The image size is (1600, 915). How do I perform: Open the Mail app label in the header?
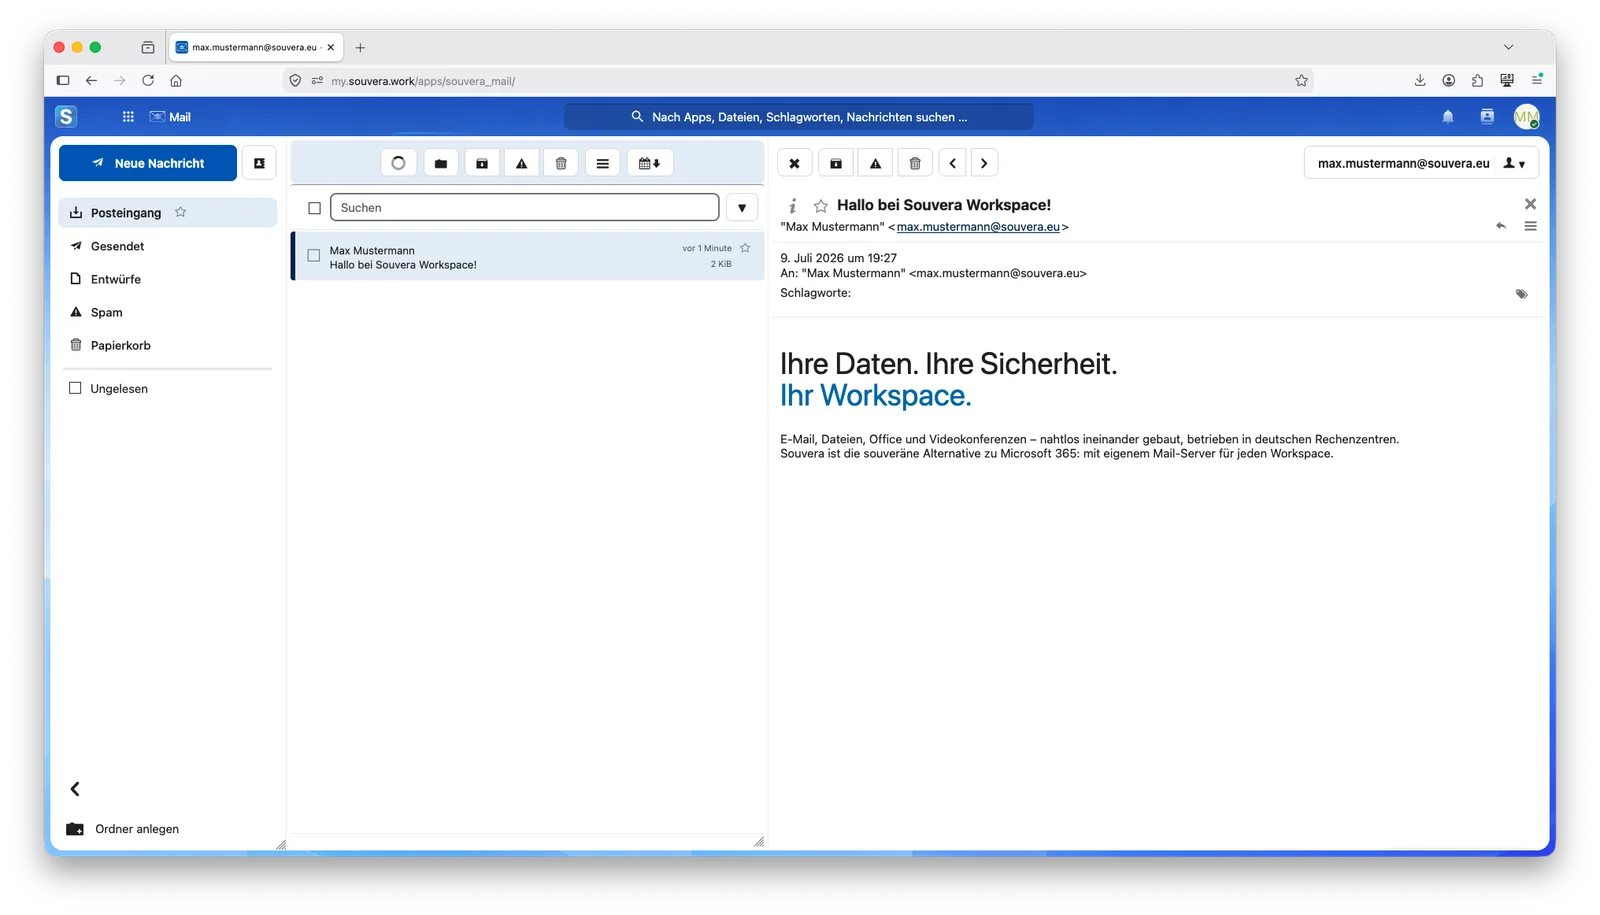170,117
